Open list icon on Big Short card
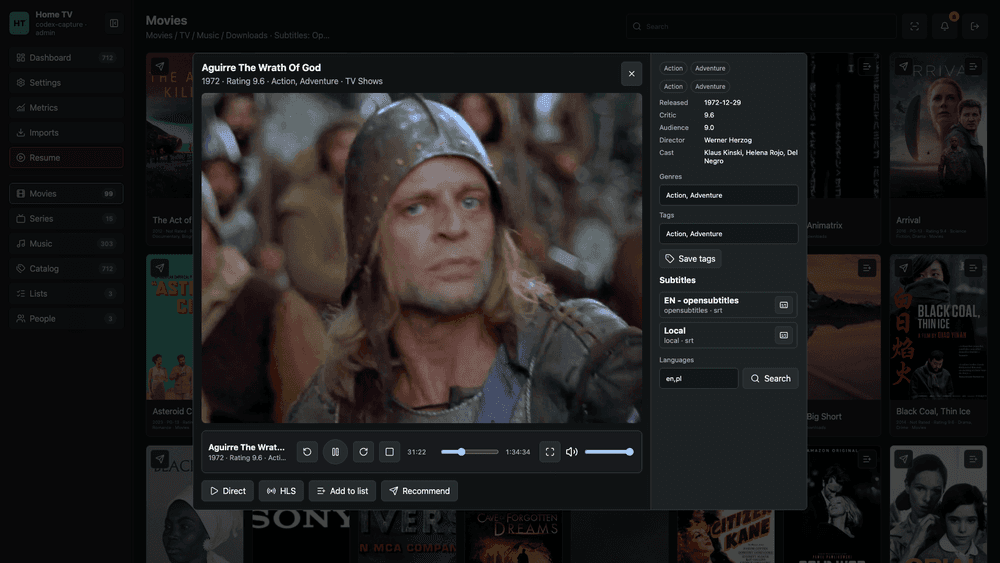Image resolution: width=1000 pixels, height=563 pixels. click(x=867, y=268)
